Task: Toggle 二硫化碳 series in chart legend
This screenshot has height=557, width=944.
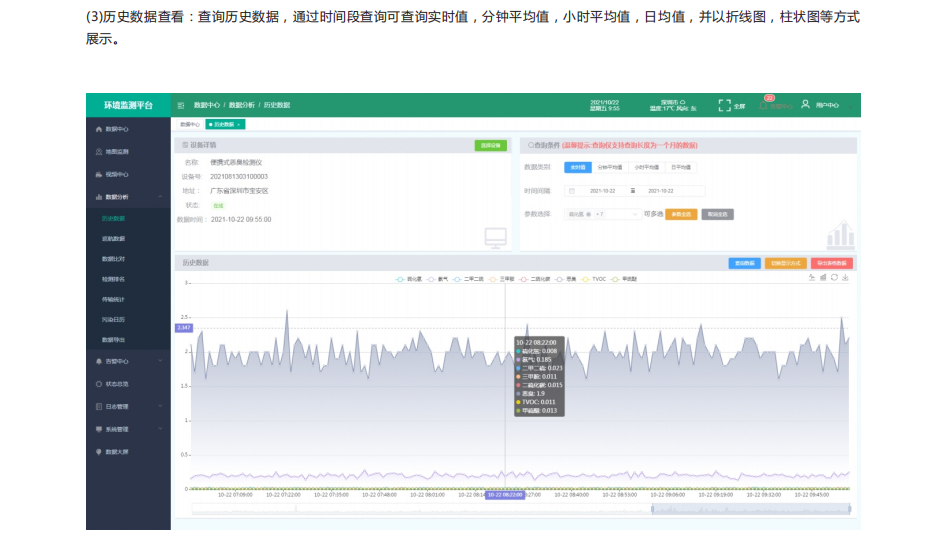Action: pos(535,279)
